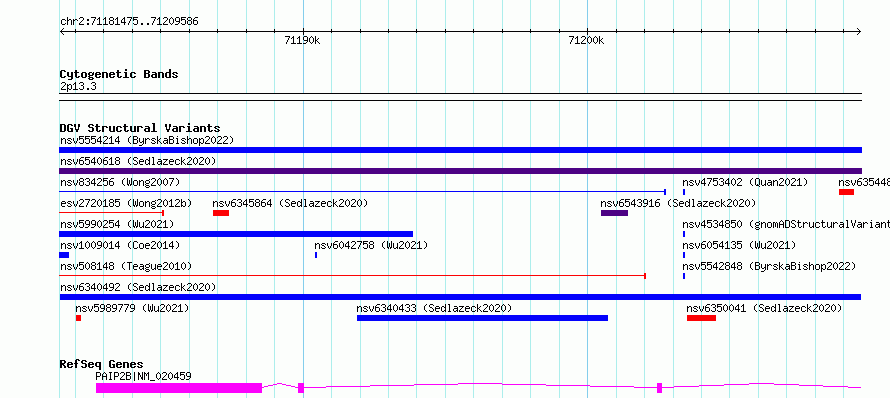This screenshot has width=890, height=398.
Task: Click the Cytogenetic Bands track title
Action: click(119, 74)
